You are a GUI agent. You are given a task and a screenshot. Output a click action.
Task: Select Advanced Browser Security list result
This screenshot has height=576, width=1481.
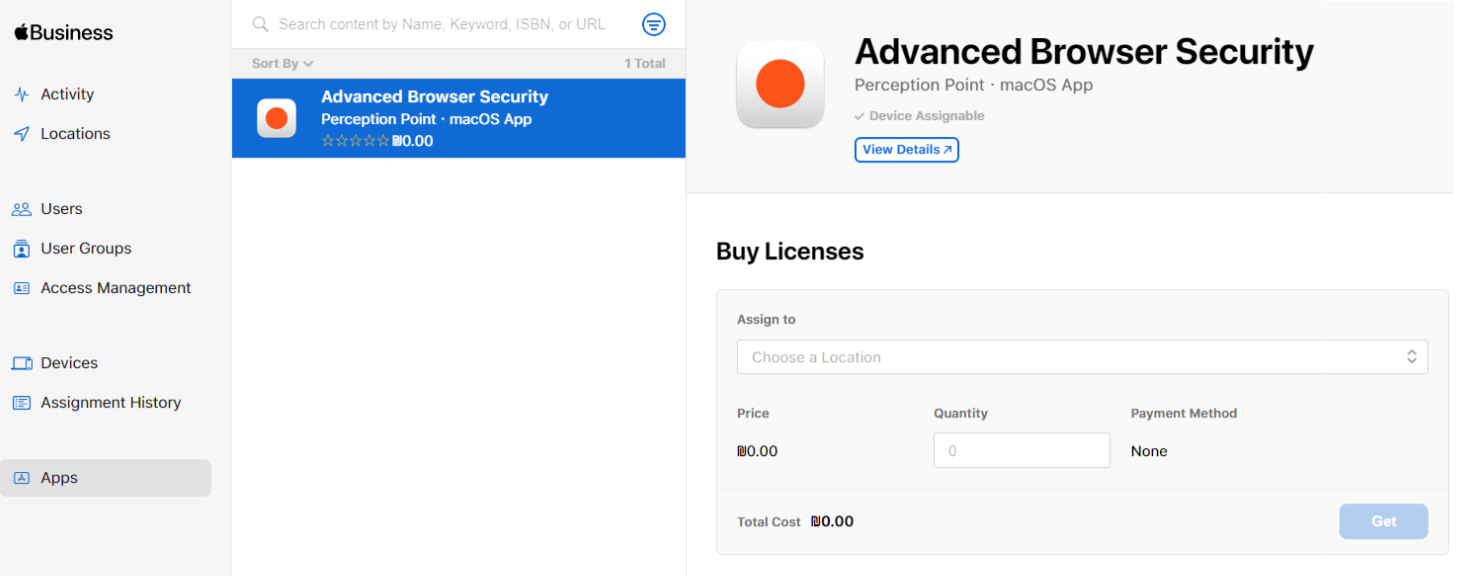tap(458, 118)
